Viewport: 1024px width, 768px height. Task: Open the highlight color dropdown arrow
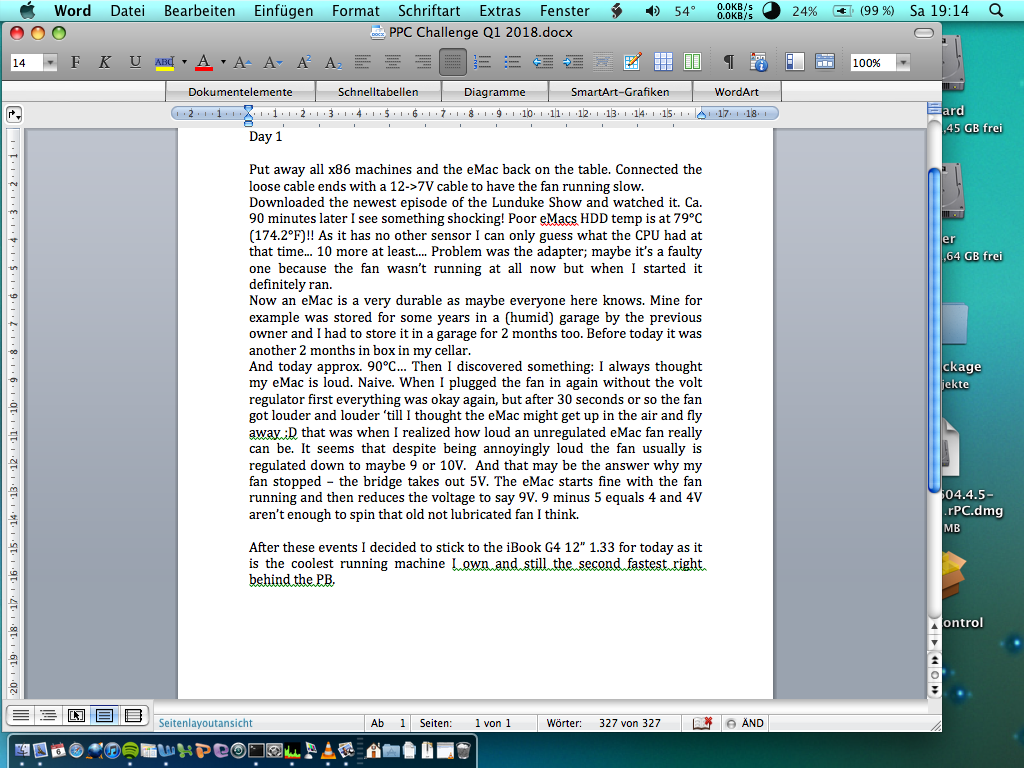pyautogui.click(x=184, y=62)
